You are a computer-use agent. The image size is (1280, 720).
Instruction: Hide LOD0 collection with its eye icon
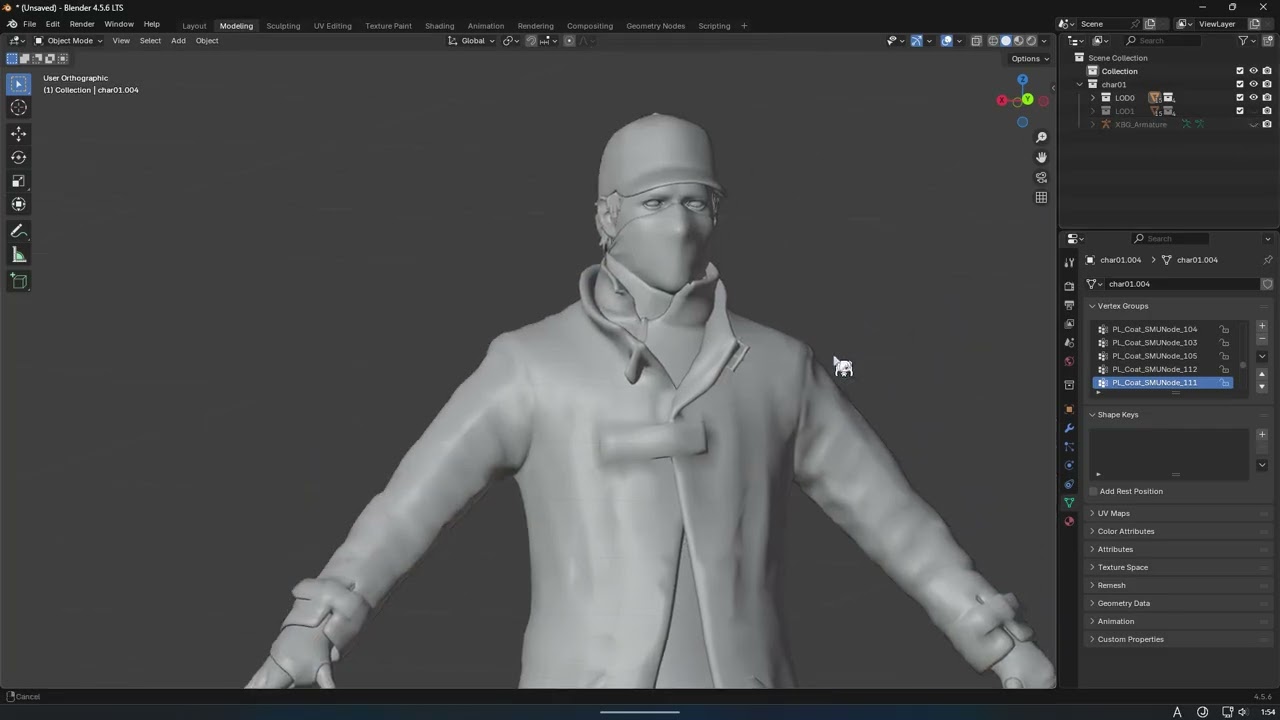click(x=1253, y=98)
